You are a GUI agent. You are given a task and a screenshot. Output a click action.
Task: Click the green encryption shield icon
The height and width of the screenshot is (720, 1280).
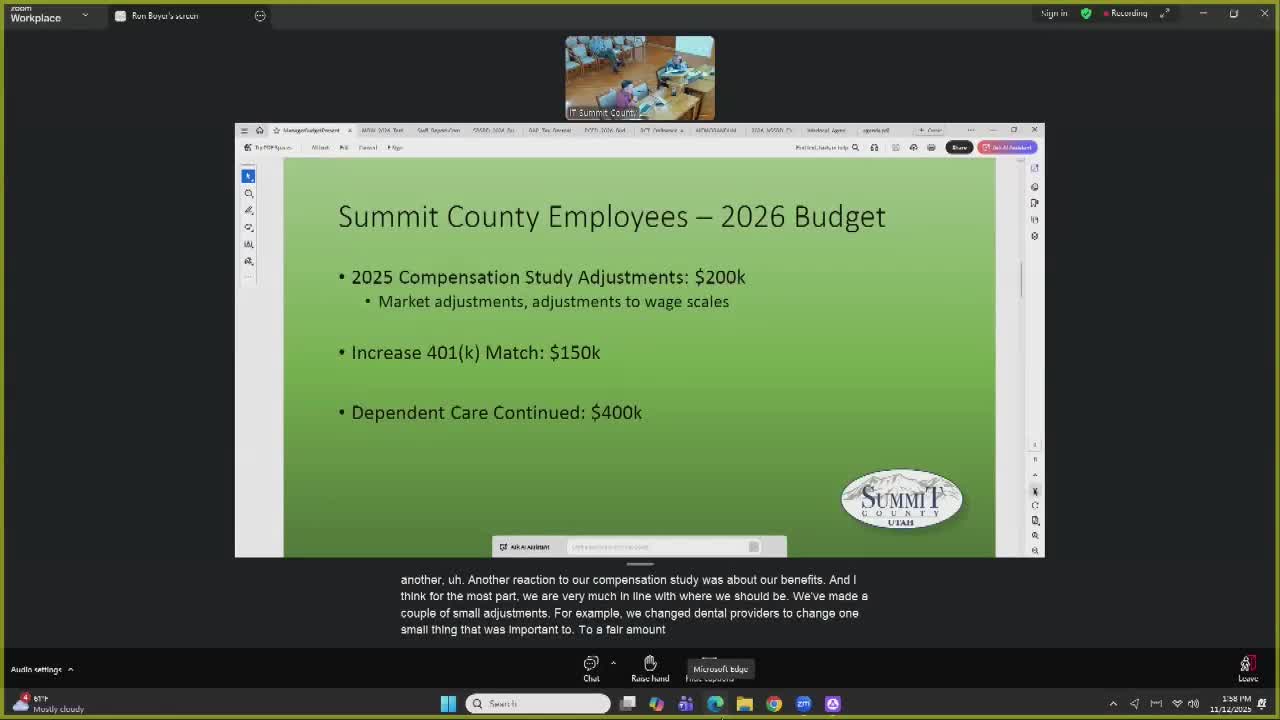pos(1086,13)
